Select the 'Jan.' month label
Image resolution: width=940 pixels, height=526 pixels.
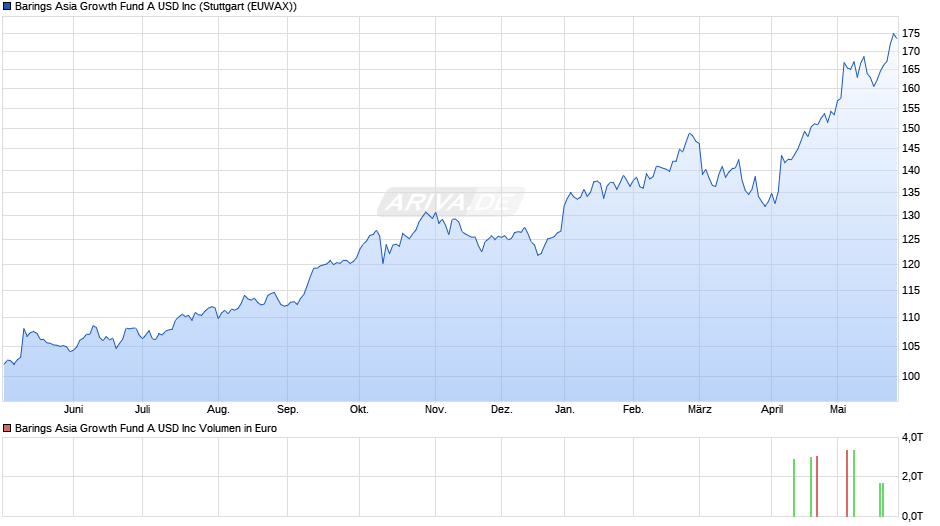(x=565, y=410)
